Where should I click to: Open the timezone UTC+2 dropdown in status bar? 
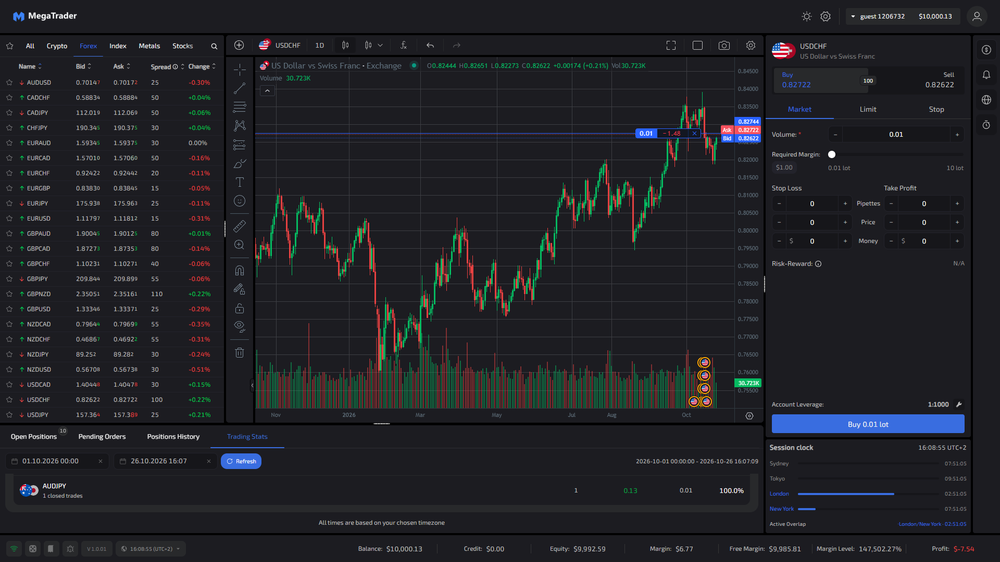tap(151, 549)
